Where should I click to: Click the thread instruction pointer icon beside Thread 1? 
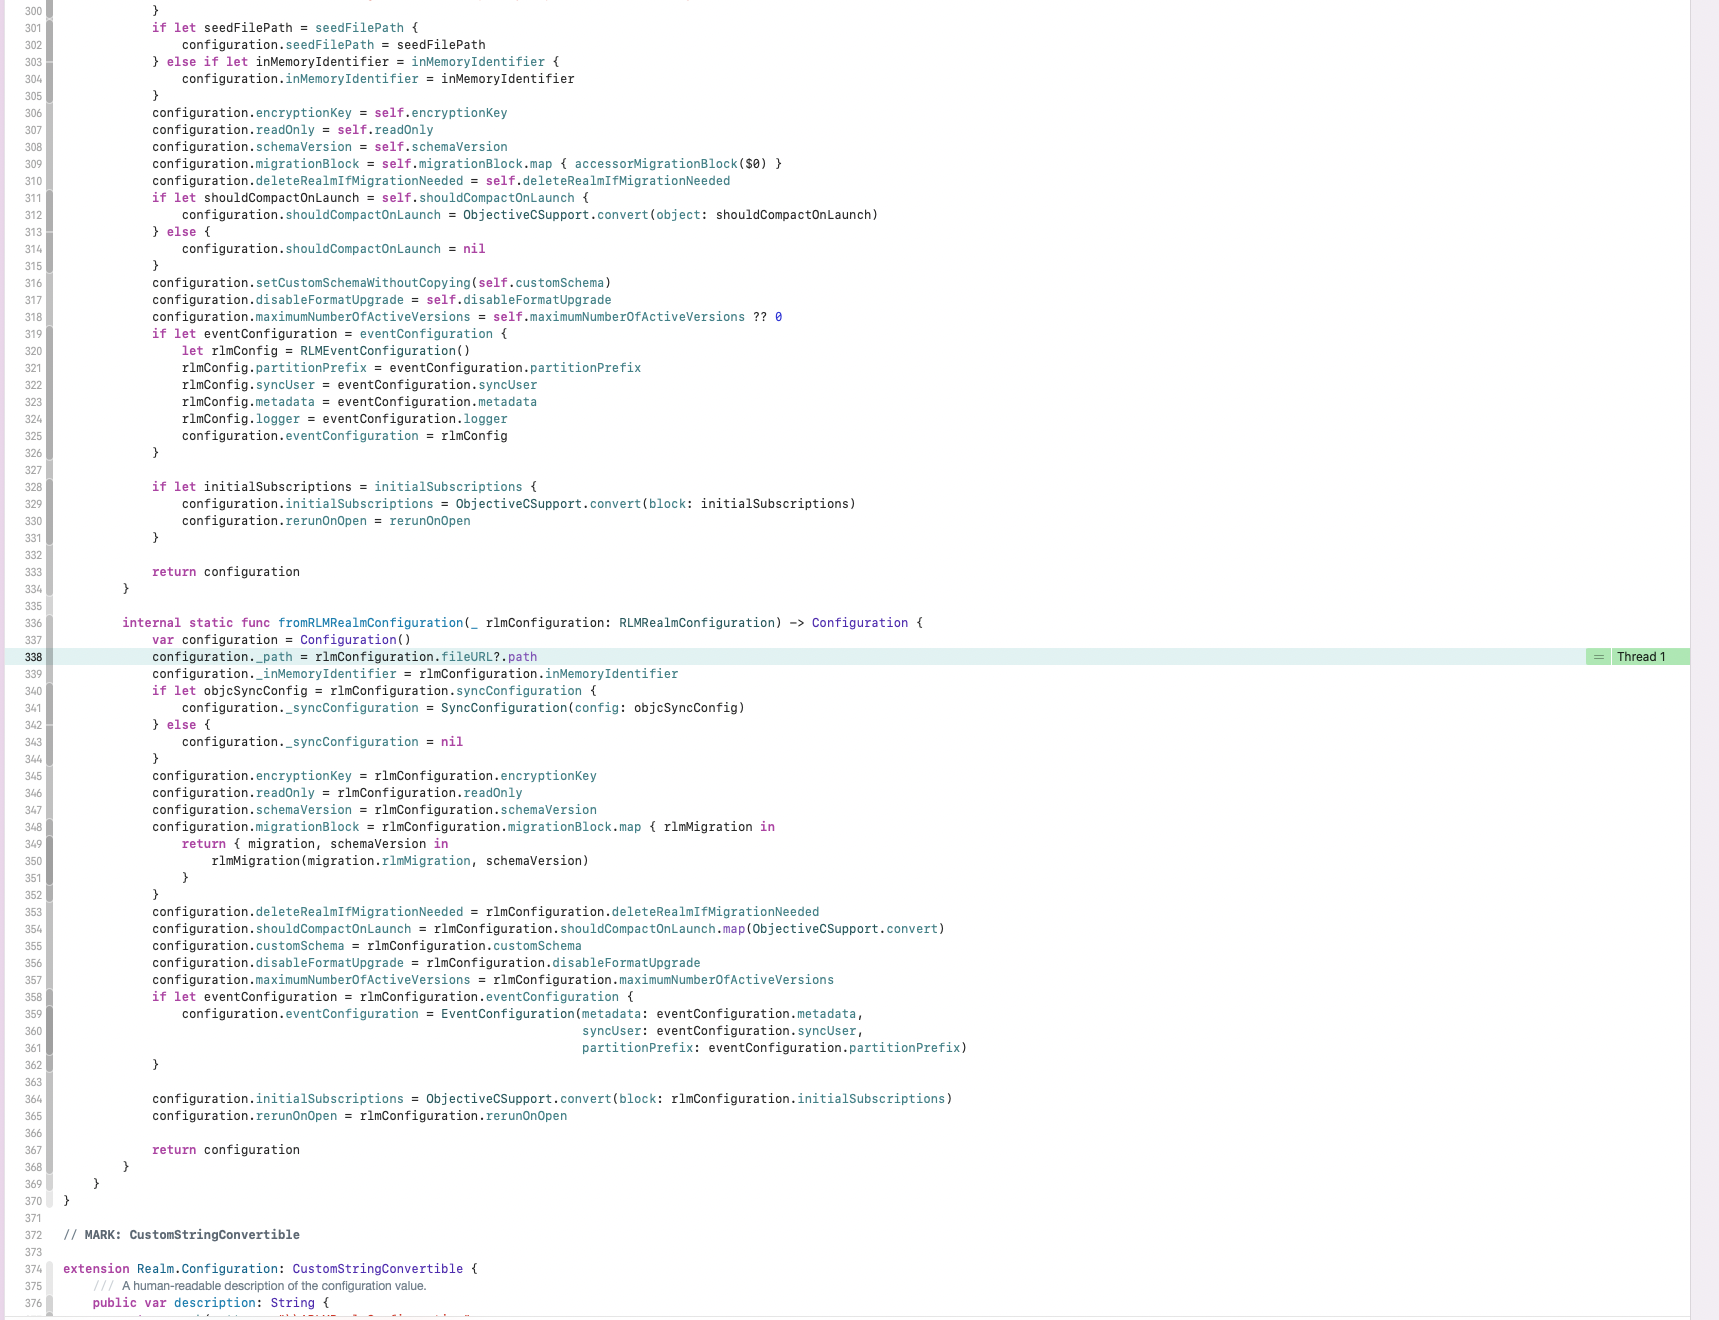click(x=1598, y=657)
